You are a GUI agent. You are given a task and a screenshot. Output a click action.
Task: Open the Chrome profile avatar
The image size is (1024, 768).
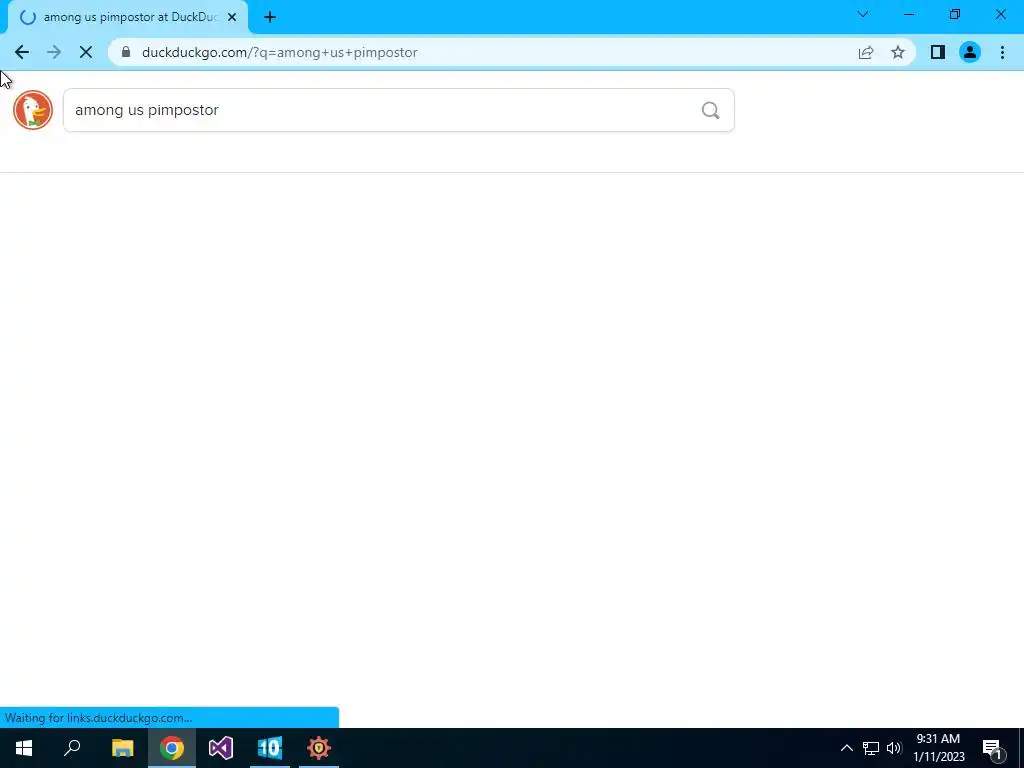click(970, 52)
